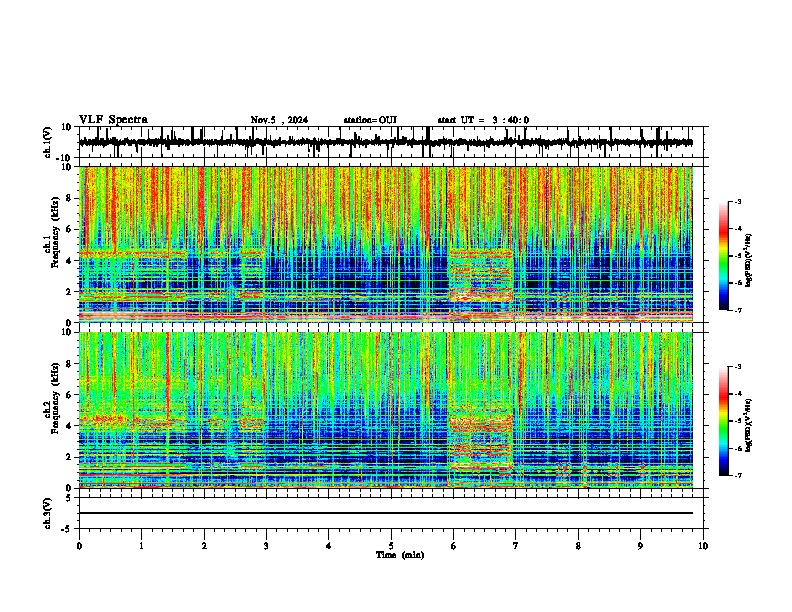
Task: Click the ch.1 'Frequency (kHz)' axis label
Action: click(x=55, y=232)
